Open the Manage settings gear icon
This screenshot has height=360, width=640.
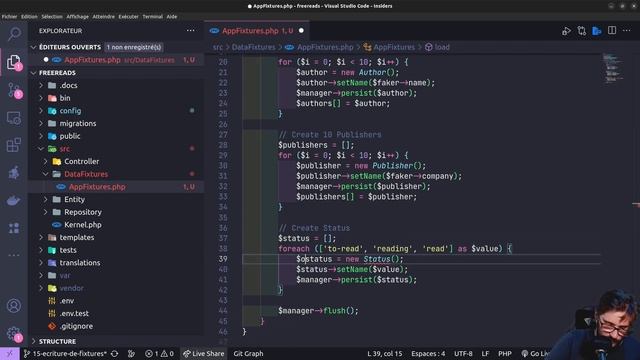(14, 333)
